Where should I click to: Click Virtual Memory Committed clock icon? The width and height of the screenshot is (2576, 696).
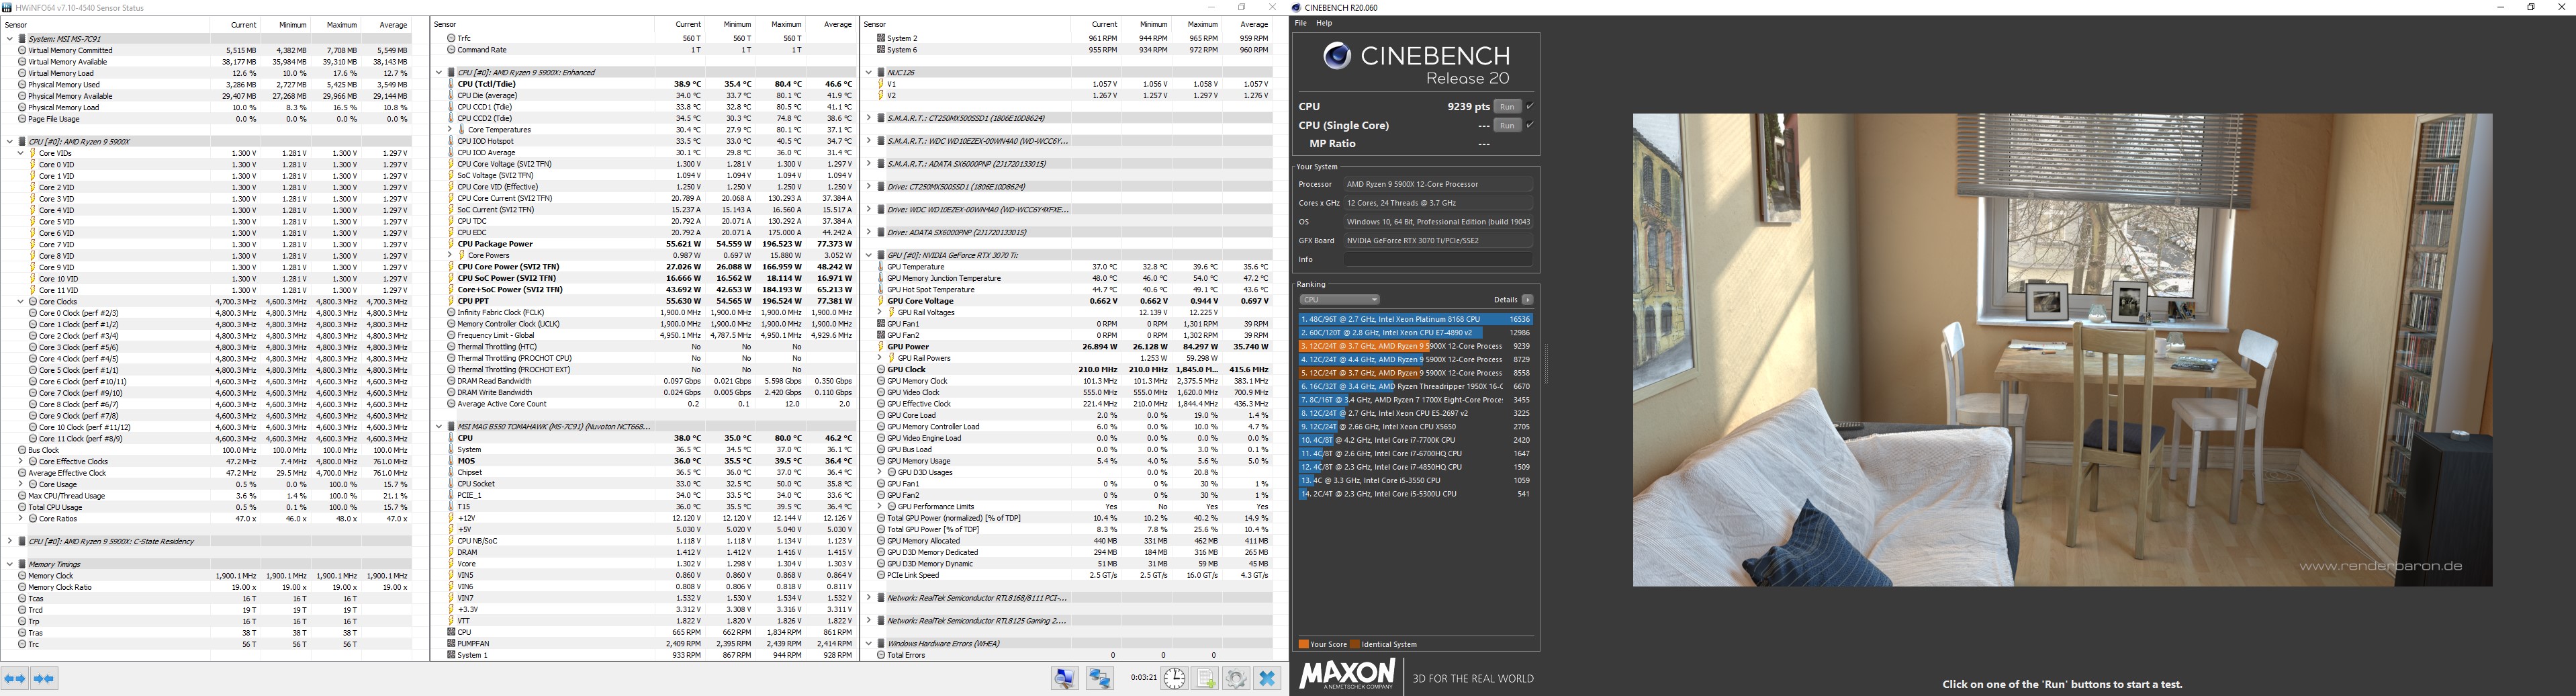pos(22,50)
